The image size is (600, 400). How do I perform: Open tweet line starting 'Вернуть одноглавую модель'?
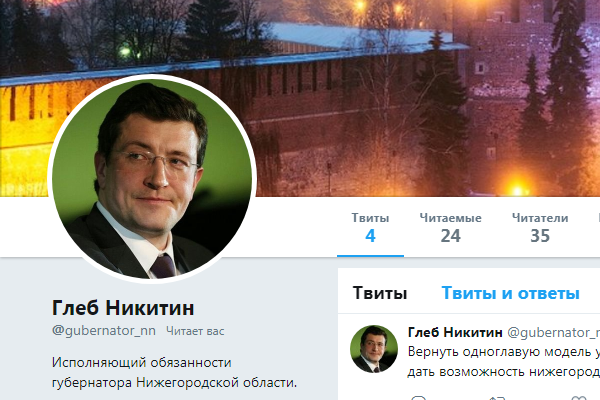click(x=504, y=352)
